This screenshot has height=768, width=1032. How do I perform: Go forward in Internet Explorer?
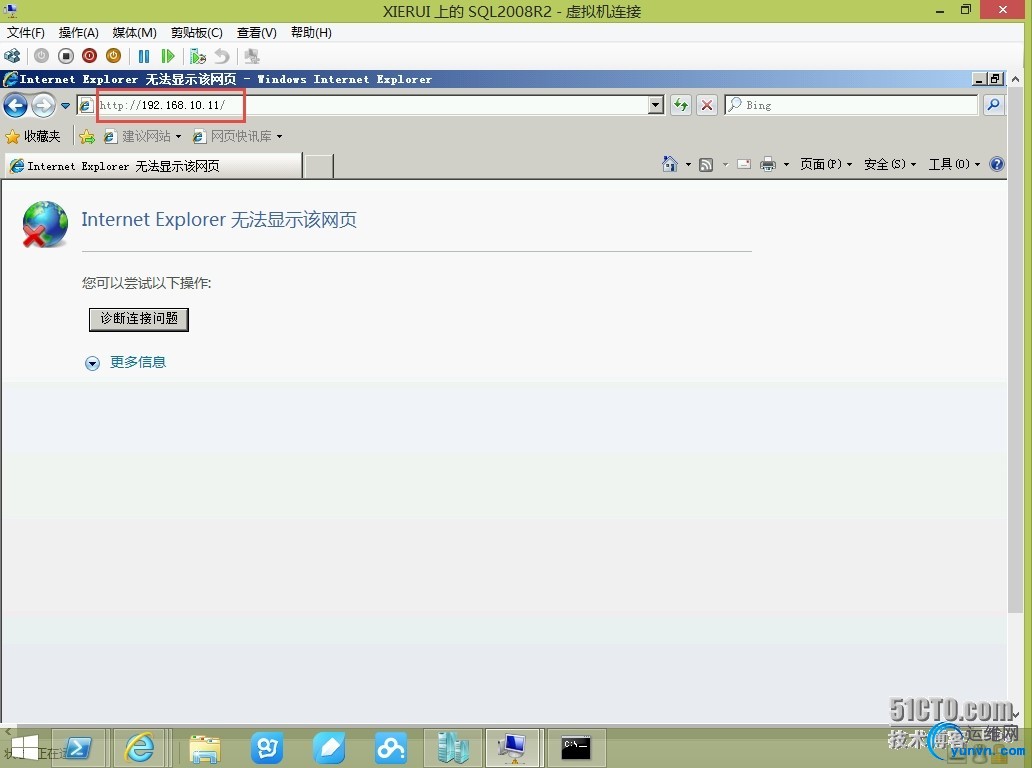tap(43, 105)
